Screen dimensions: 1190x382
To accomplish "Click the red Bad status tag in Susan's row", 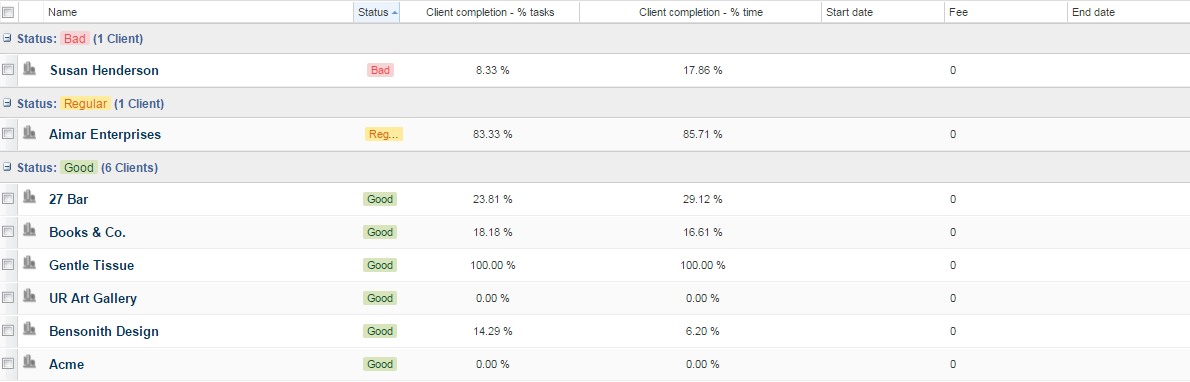I will pyautogui.click(x=380, y=70).
